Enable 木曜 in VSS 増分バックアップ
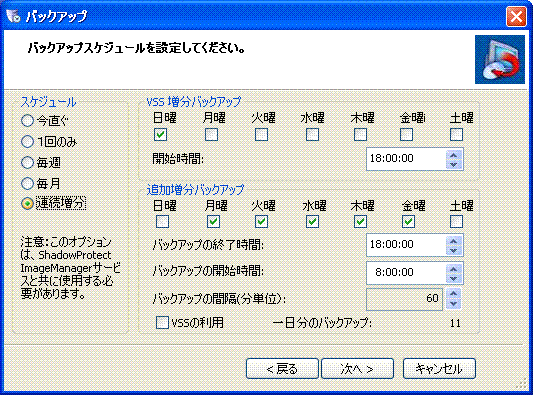 [360, 135]
